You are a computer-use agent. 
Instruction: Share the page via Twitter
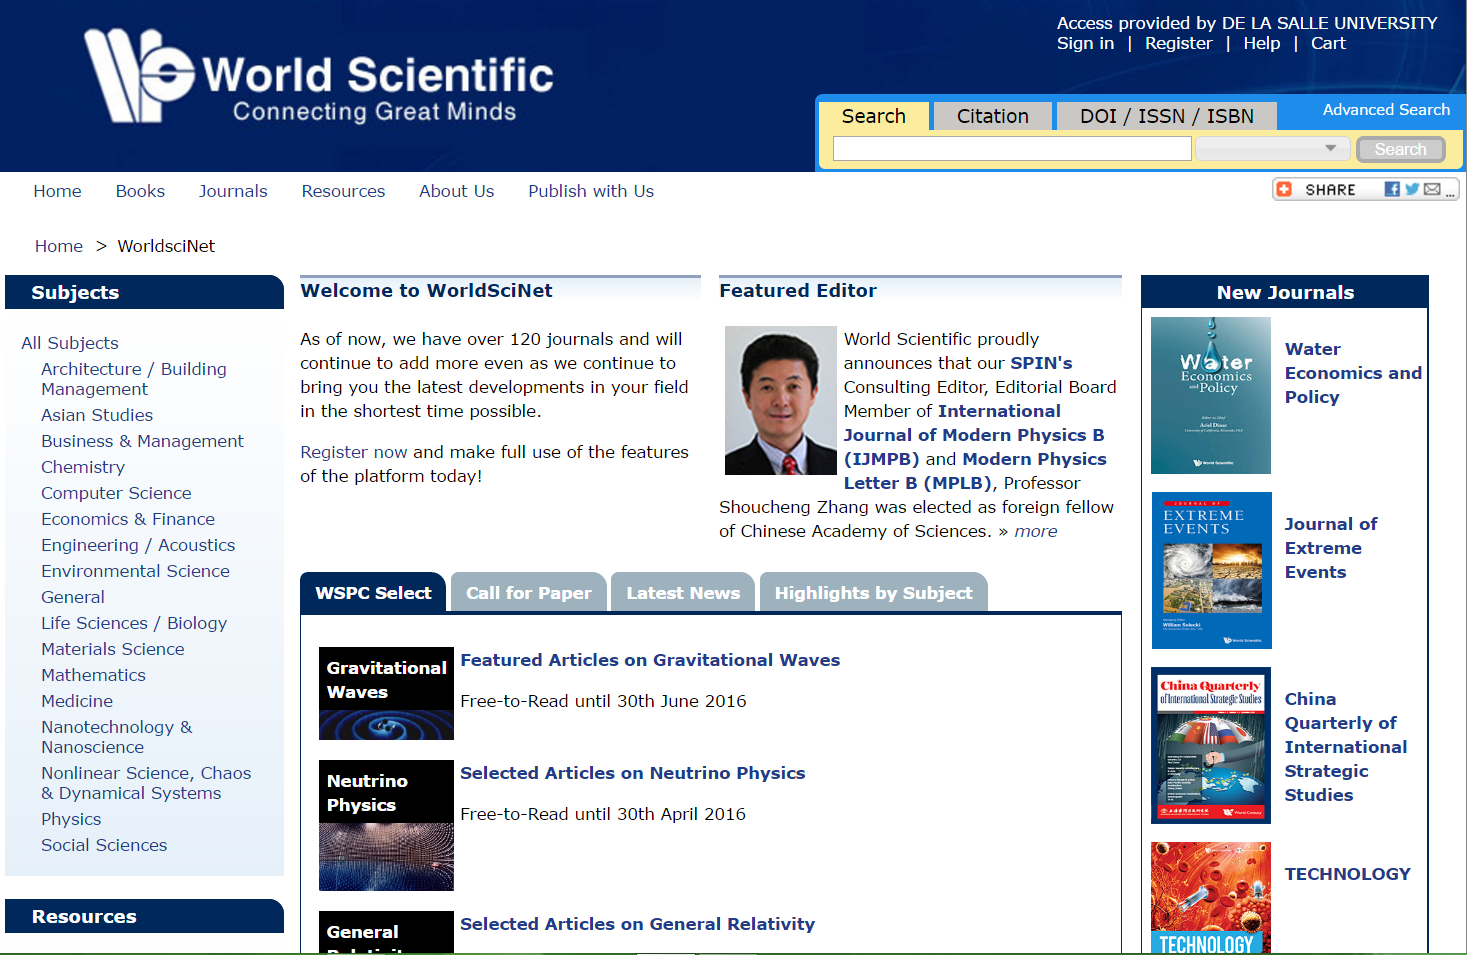click(x=1412, y=189)
